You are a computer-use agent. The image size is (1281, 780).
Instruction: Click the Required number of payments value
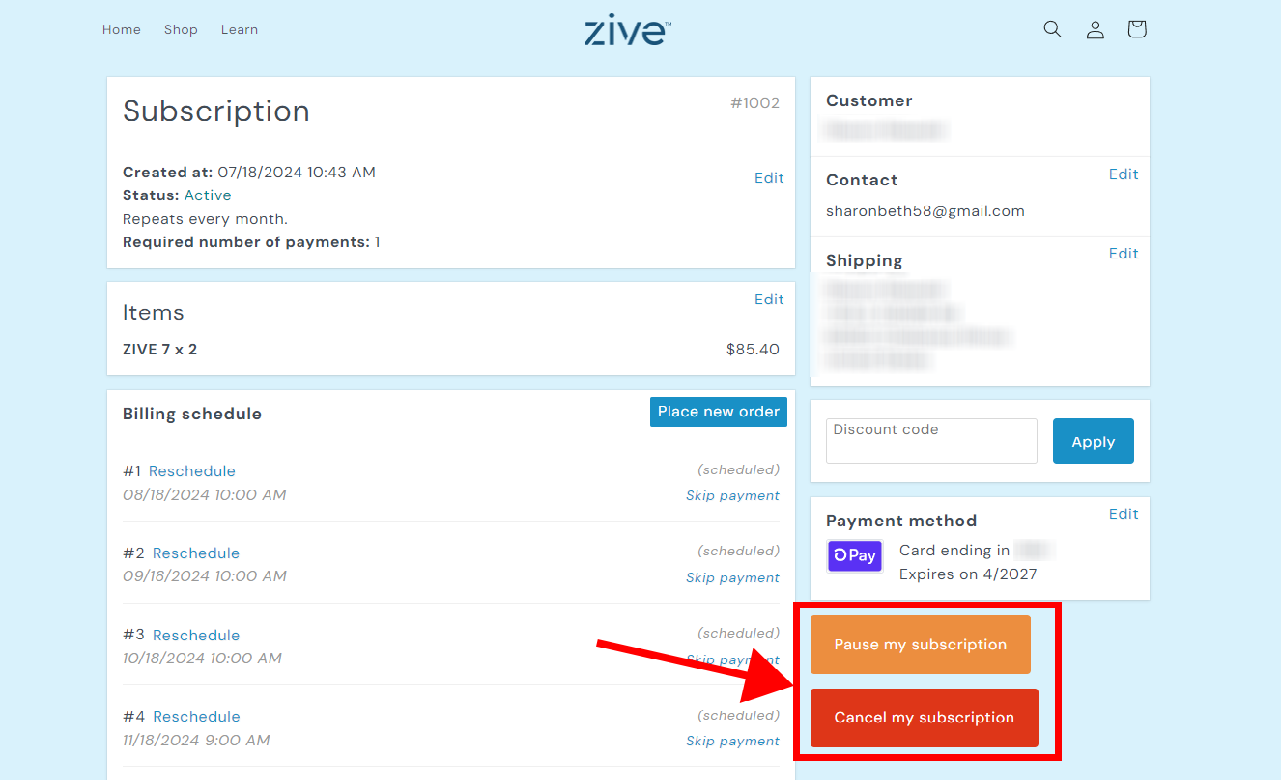coord(378,242)
